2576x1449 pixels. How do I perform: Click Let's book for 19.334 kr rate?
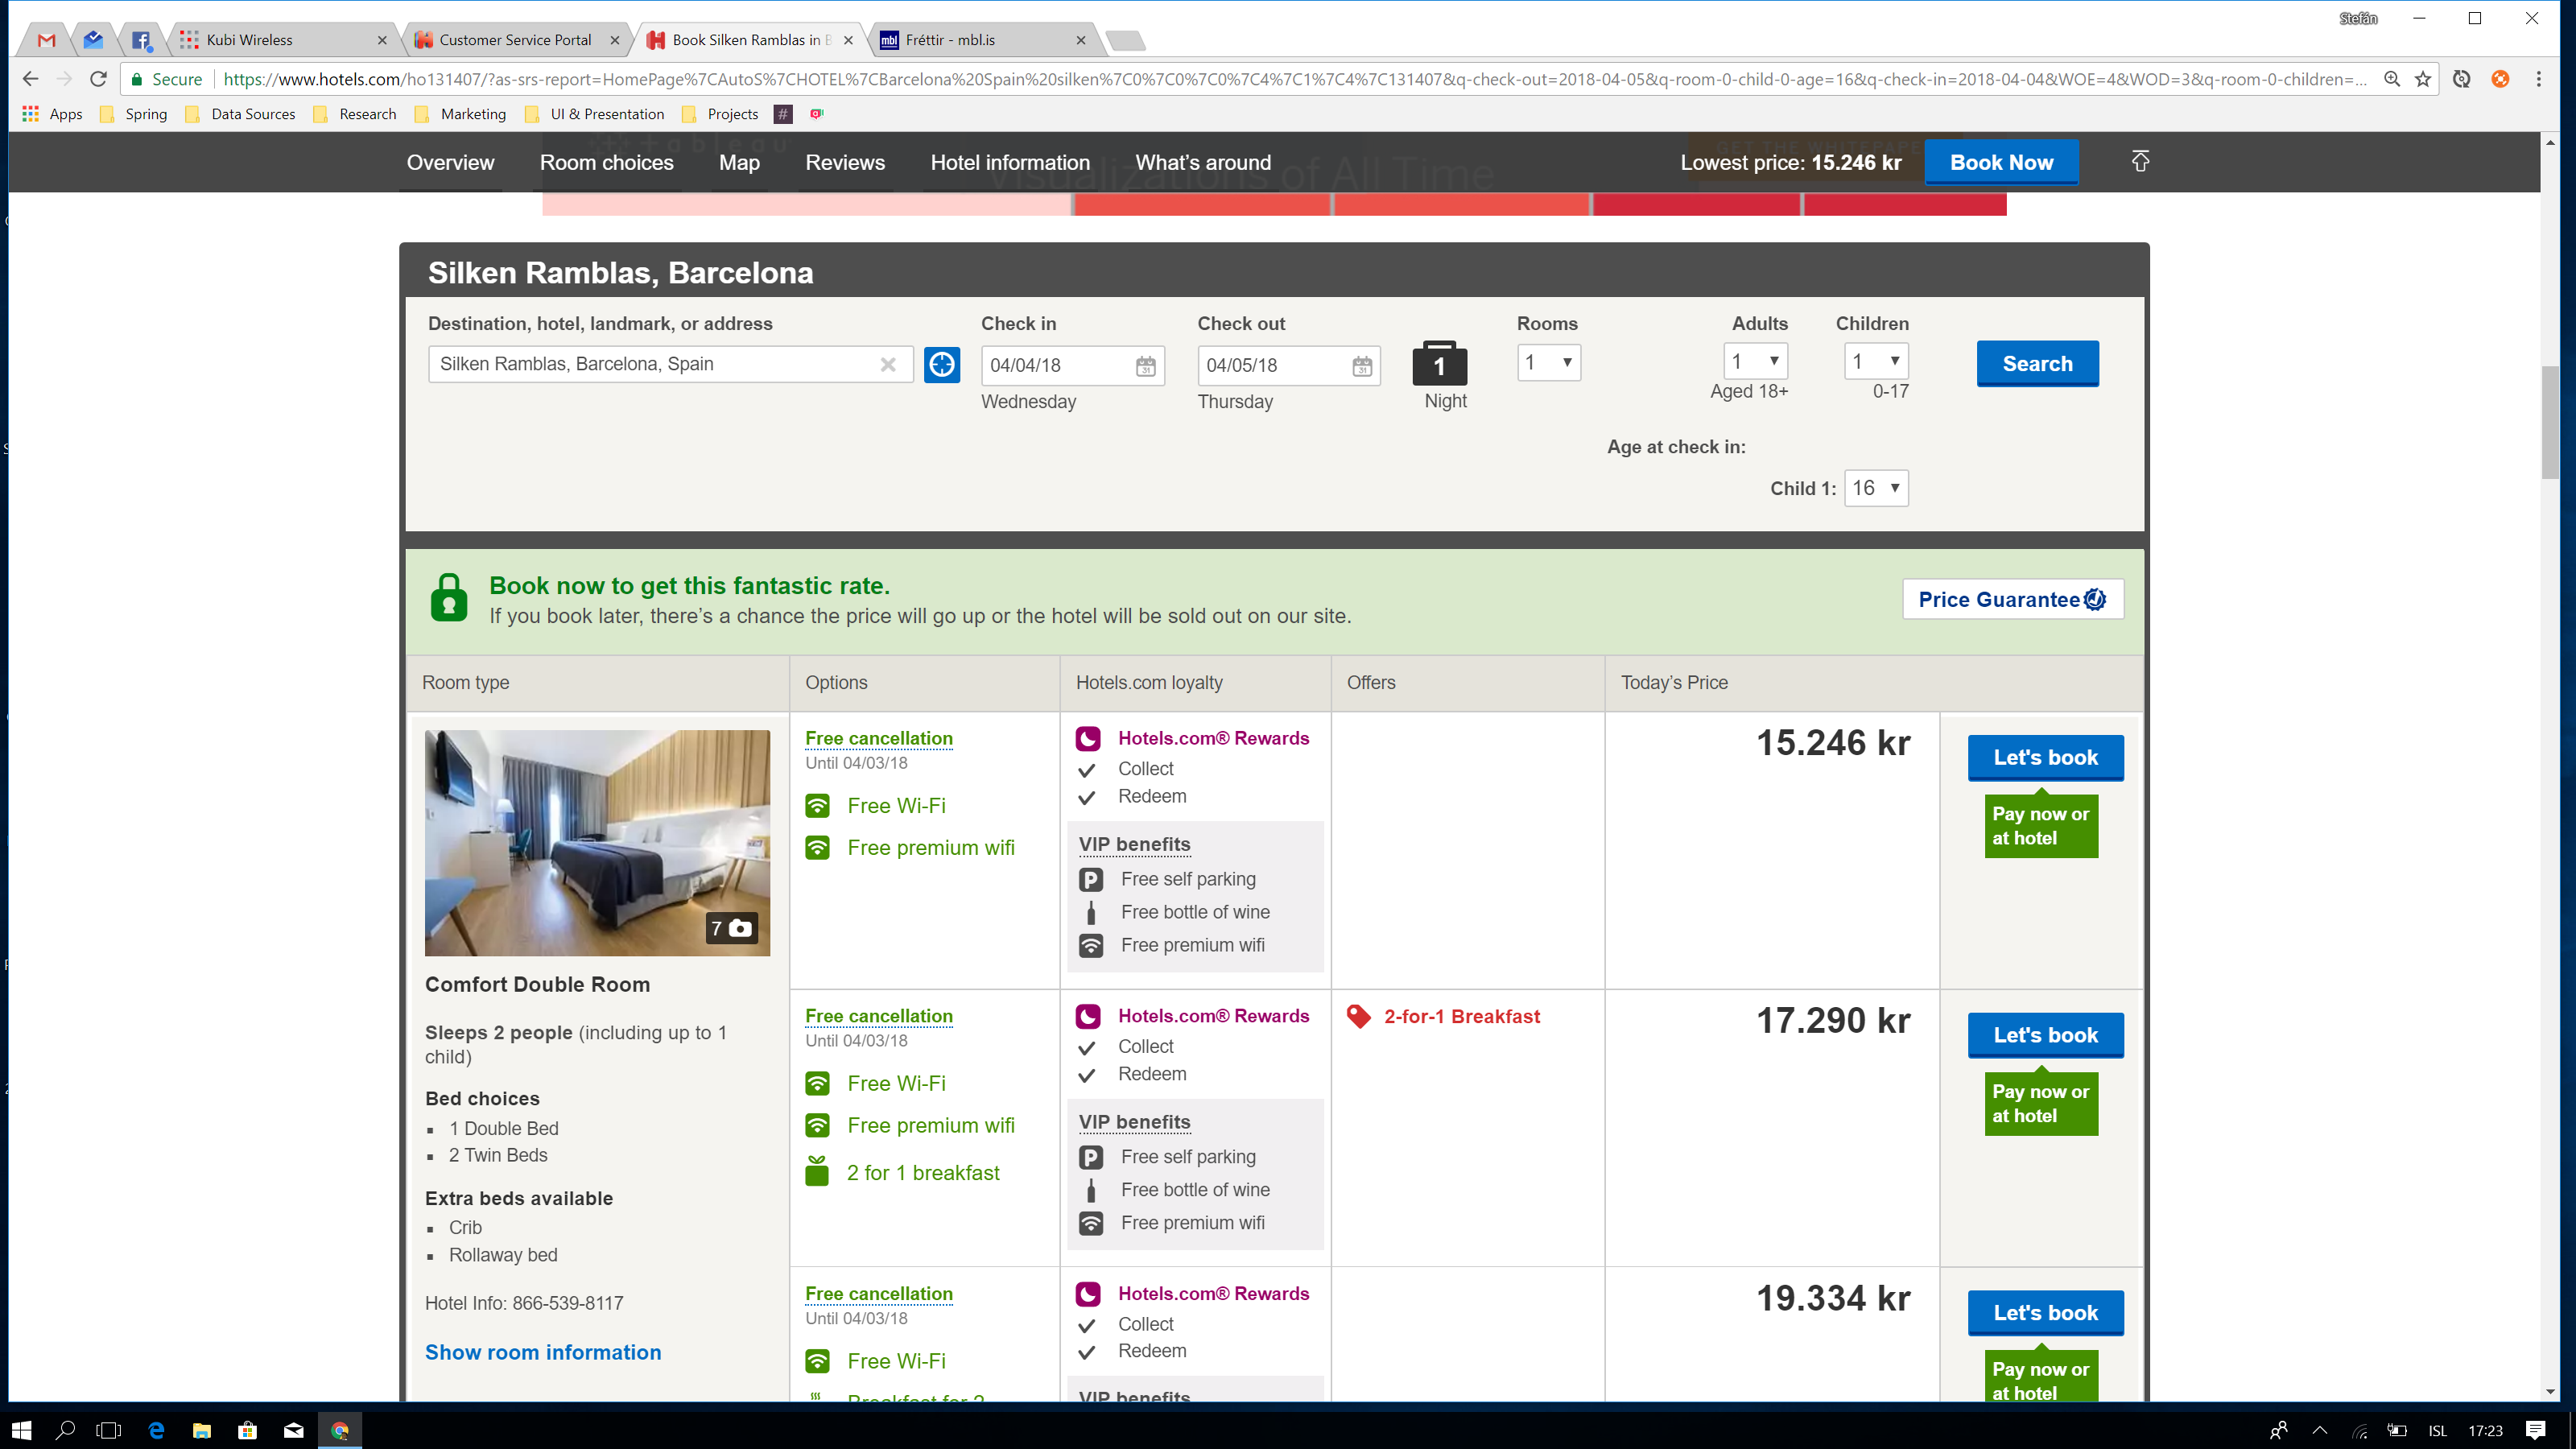click(x=2045, y=1313)
